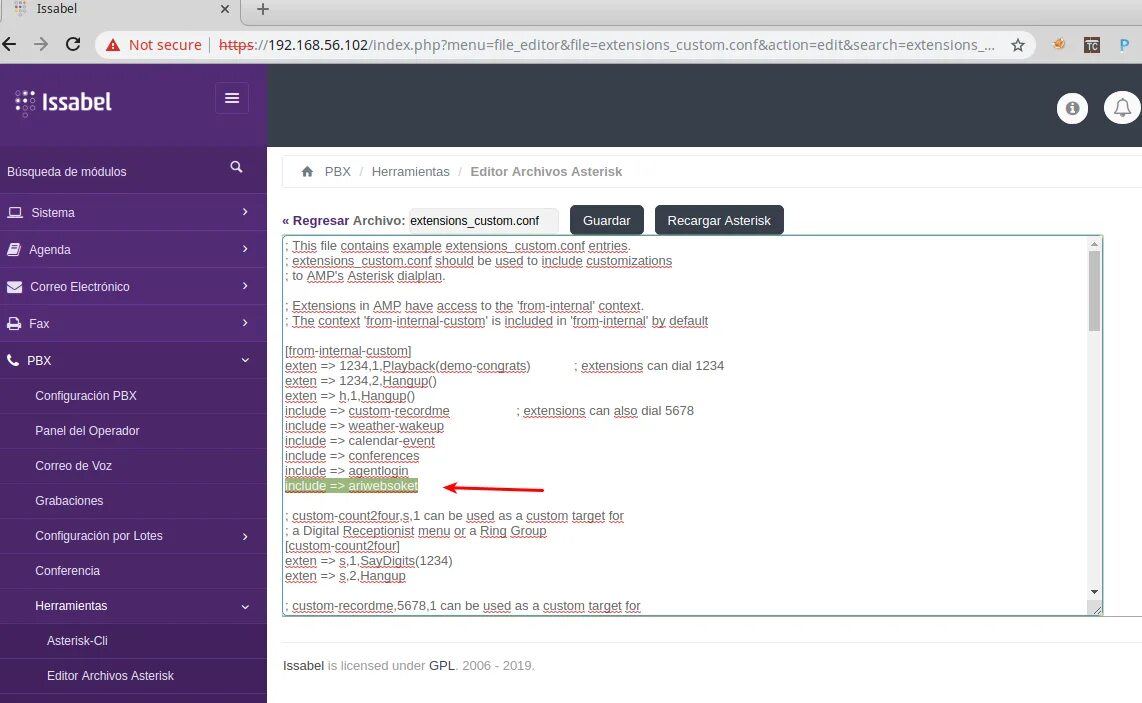Click the highlighted 'include => ariwebsoket' line
The height and width of the screenshot is (703, 1142).
click(352, 486)
